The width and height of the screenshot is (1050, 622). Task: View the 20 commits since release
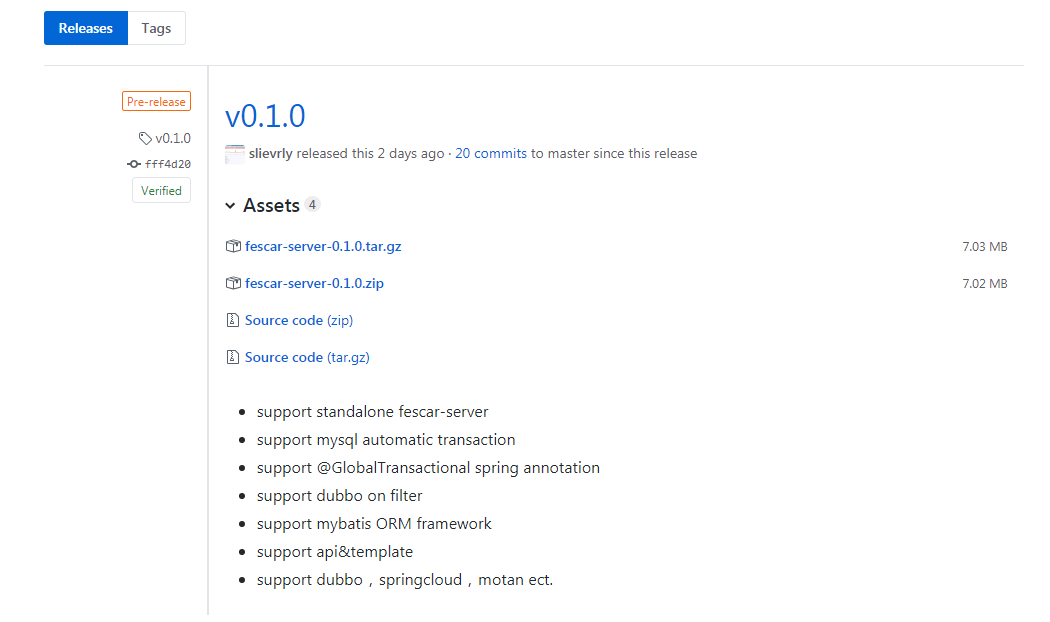pyautogui.click(x=491, y=154)
